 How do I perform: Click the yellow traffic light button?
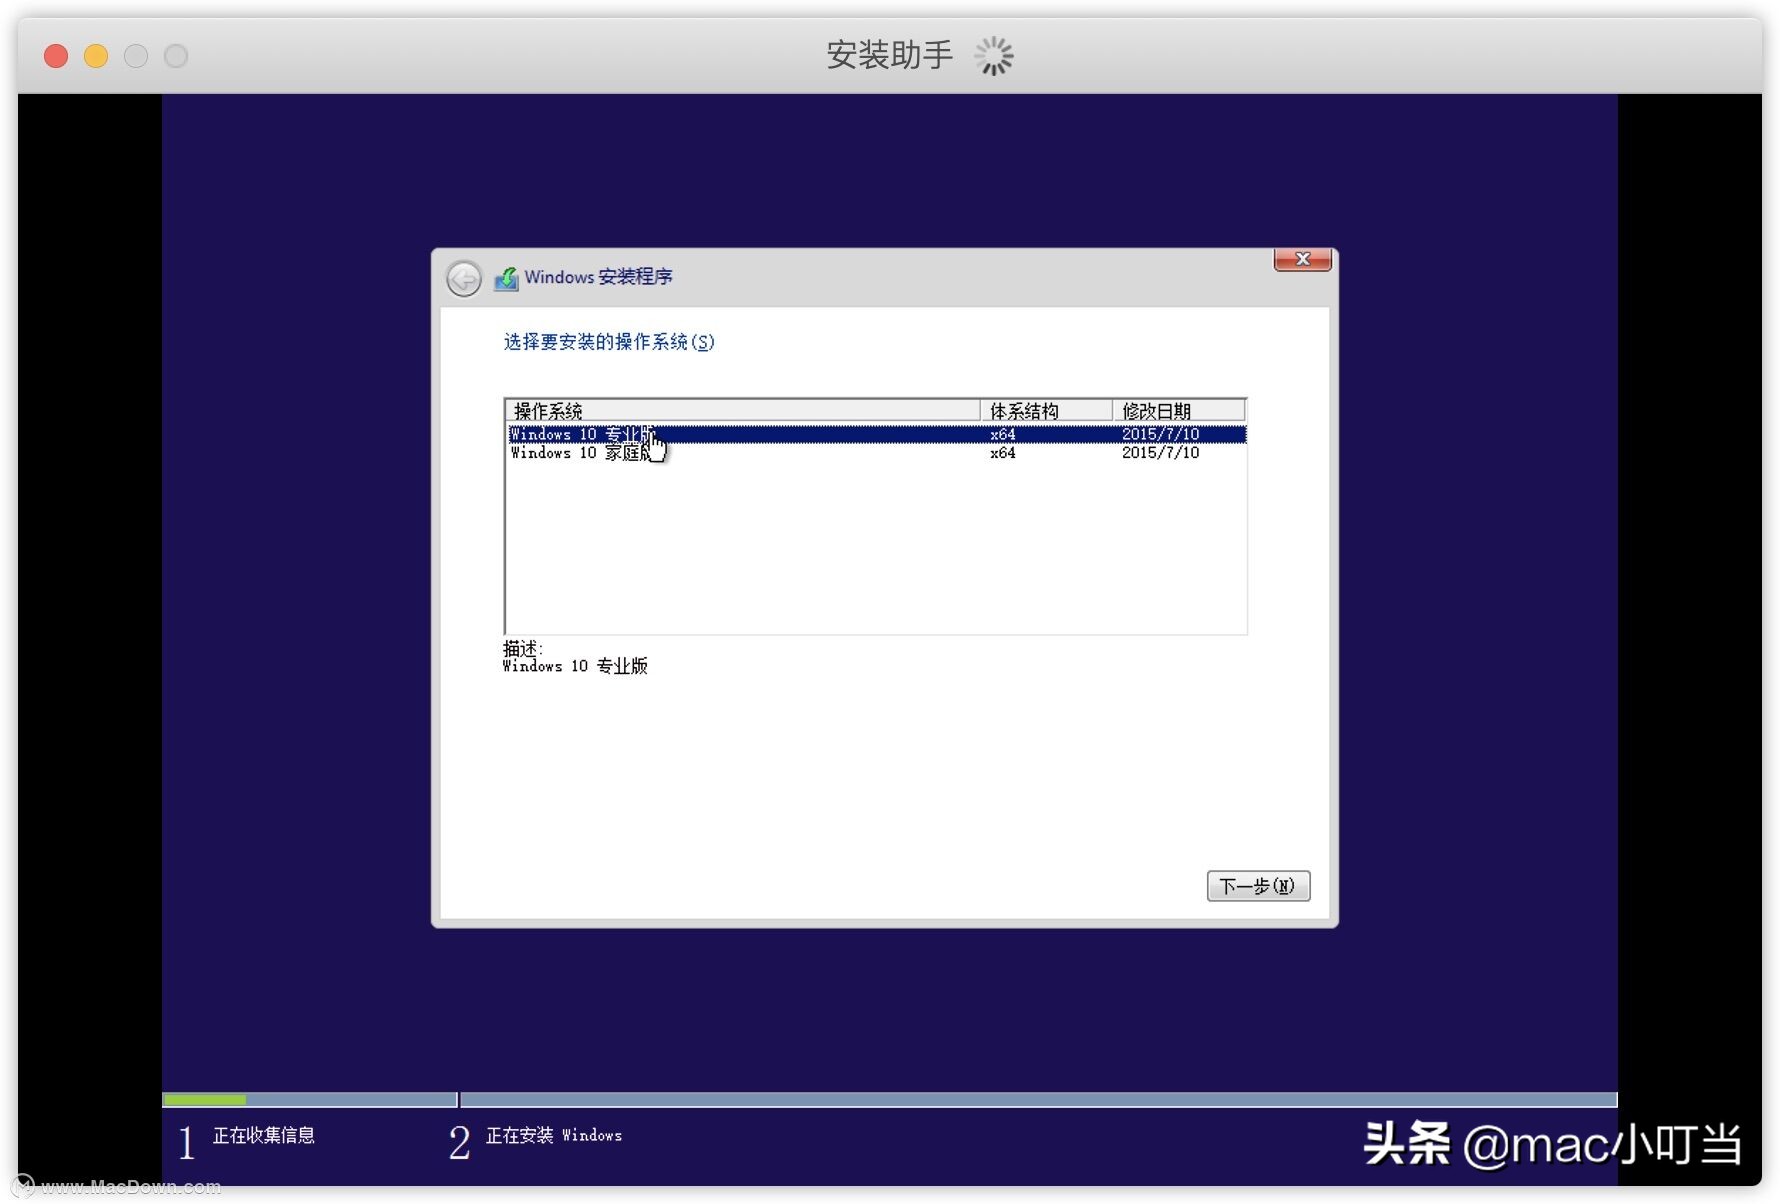[96, 56]
